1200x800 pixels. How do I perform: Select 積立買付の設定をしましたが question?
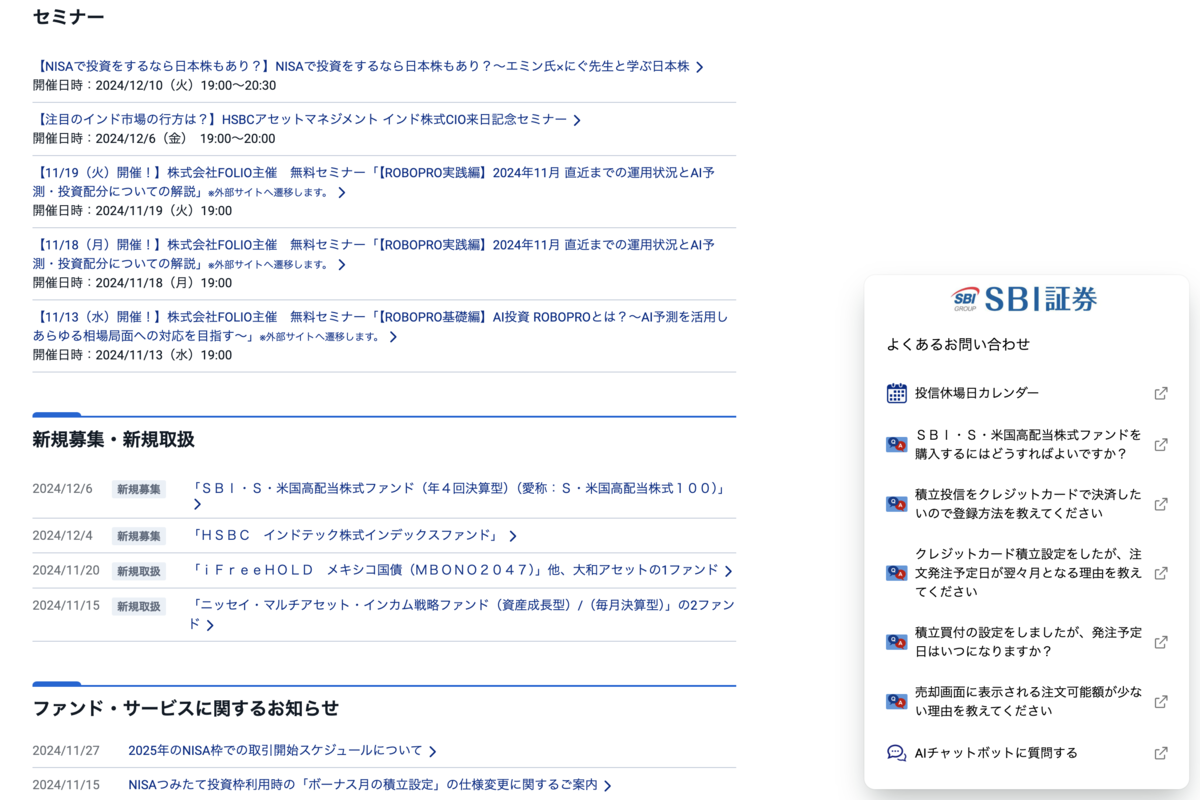(1028, 642)
